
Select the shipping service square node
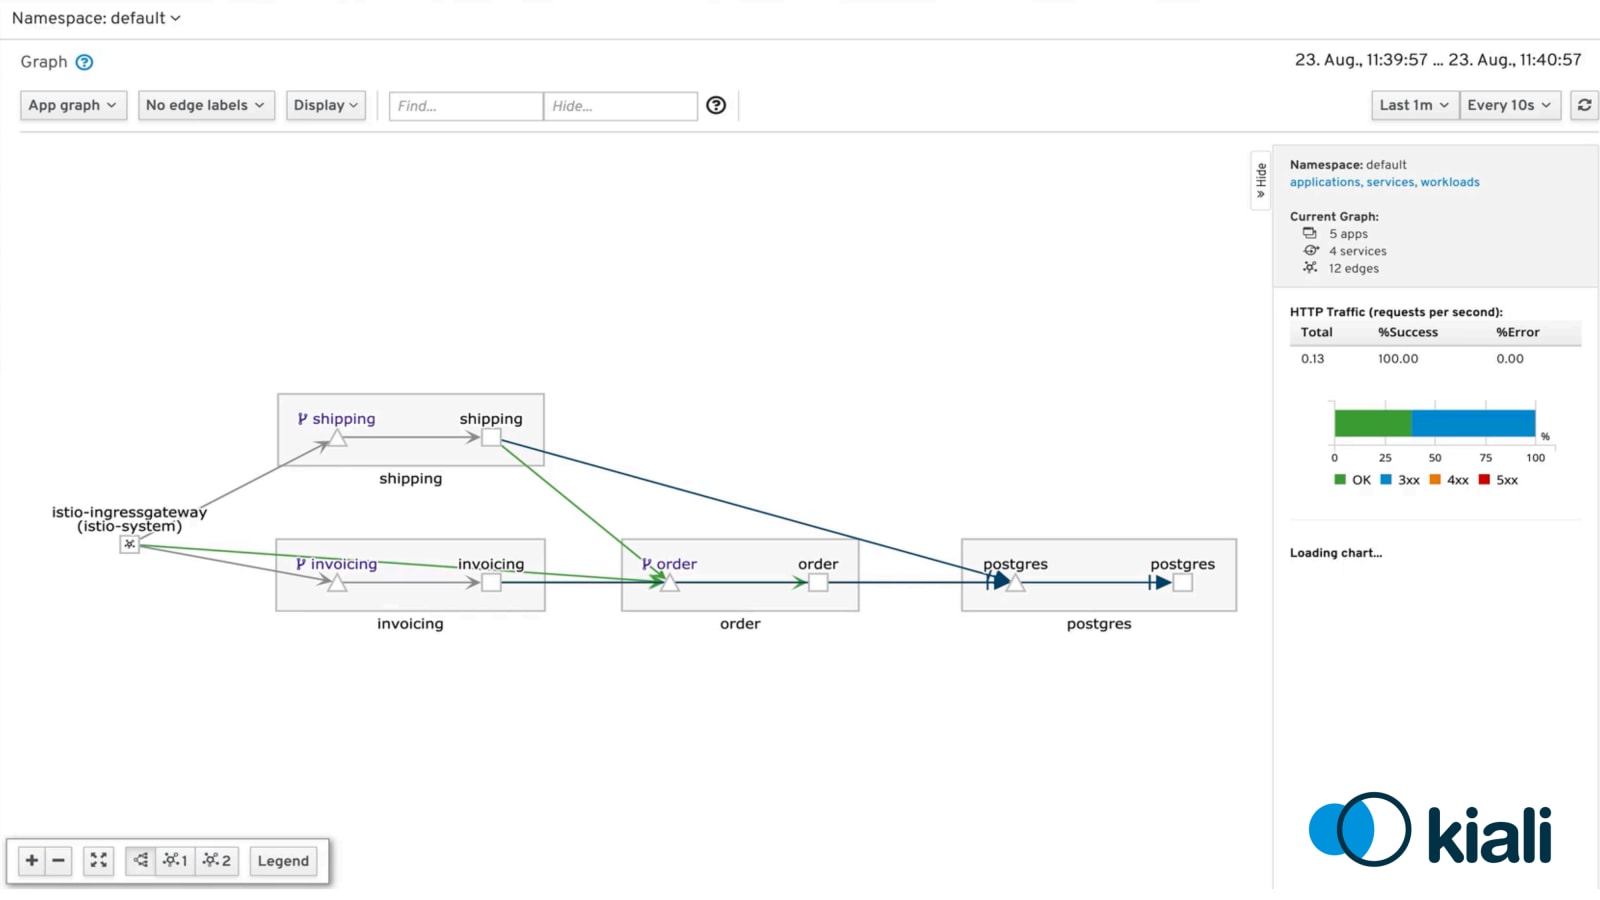(491, 437)
